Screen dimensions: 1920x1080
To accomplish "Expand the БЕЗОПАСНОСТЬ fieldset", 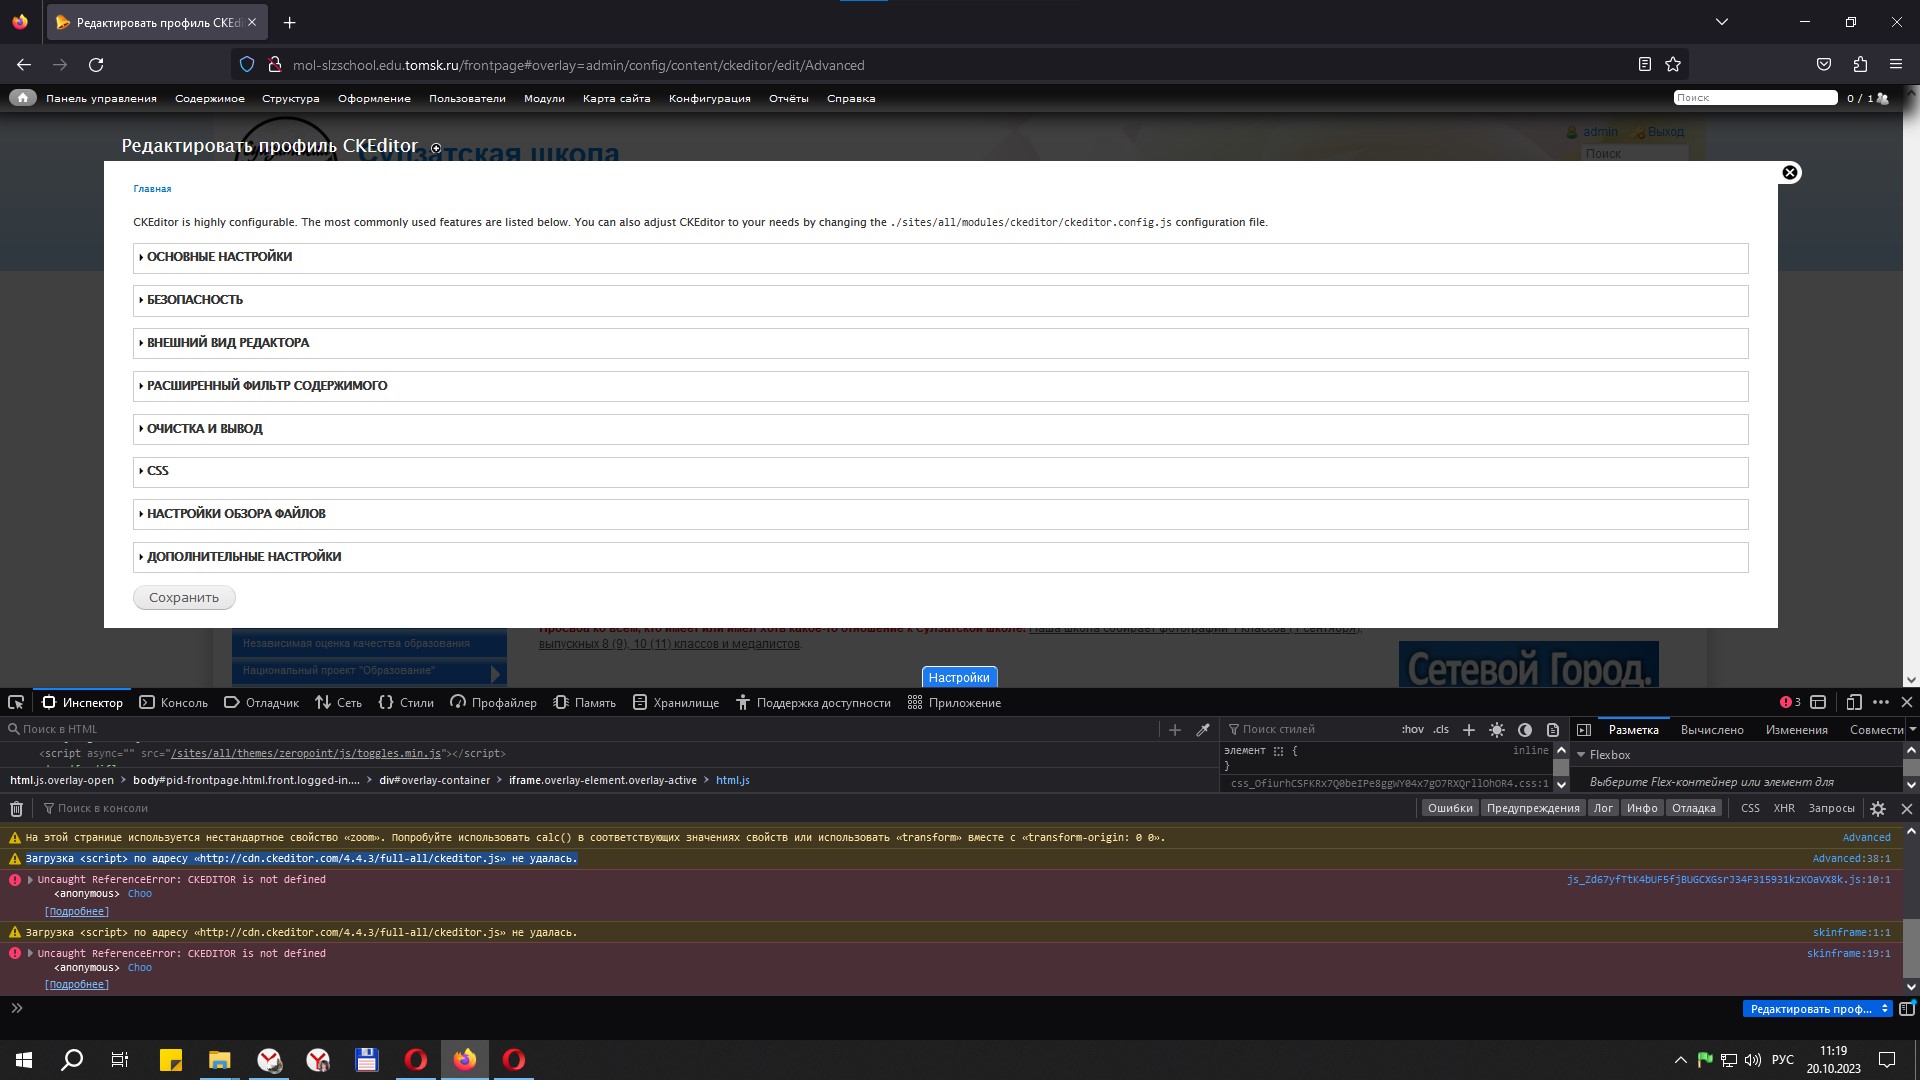I will 194,300.
